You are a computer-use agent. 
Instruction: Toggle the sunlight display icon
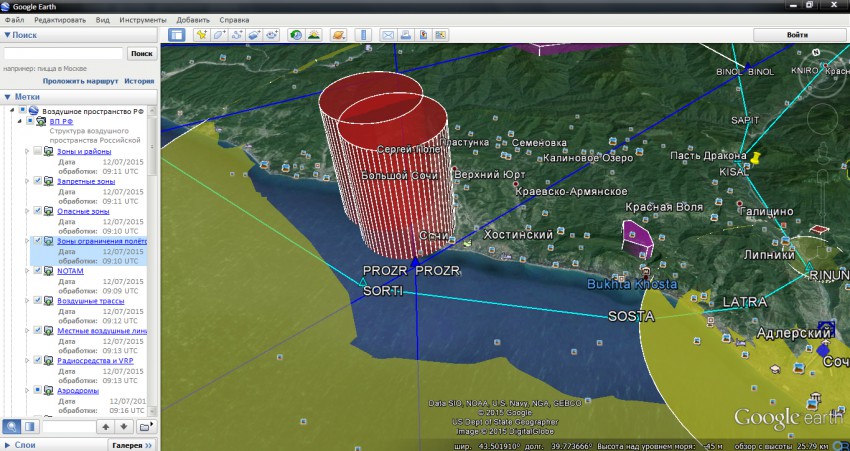(314, 35)
